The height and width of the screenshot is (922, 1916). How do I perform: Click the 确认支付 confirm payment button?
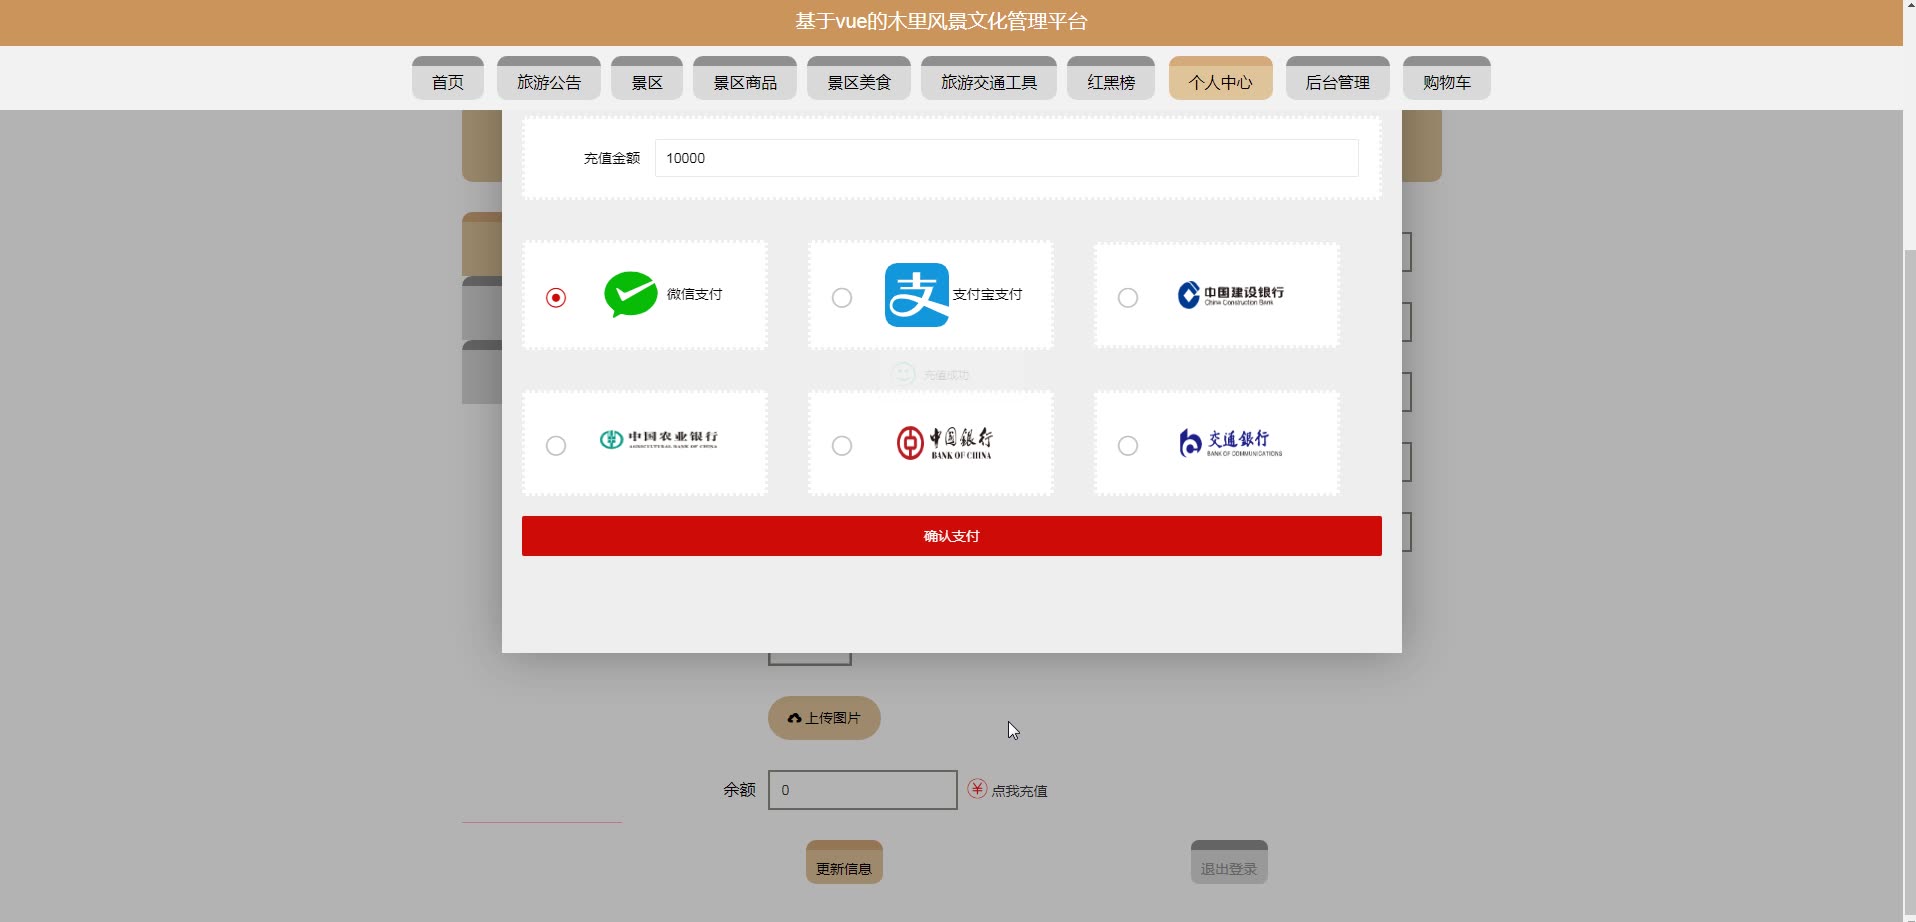coord(952,536)
